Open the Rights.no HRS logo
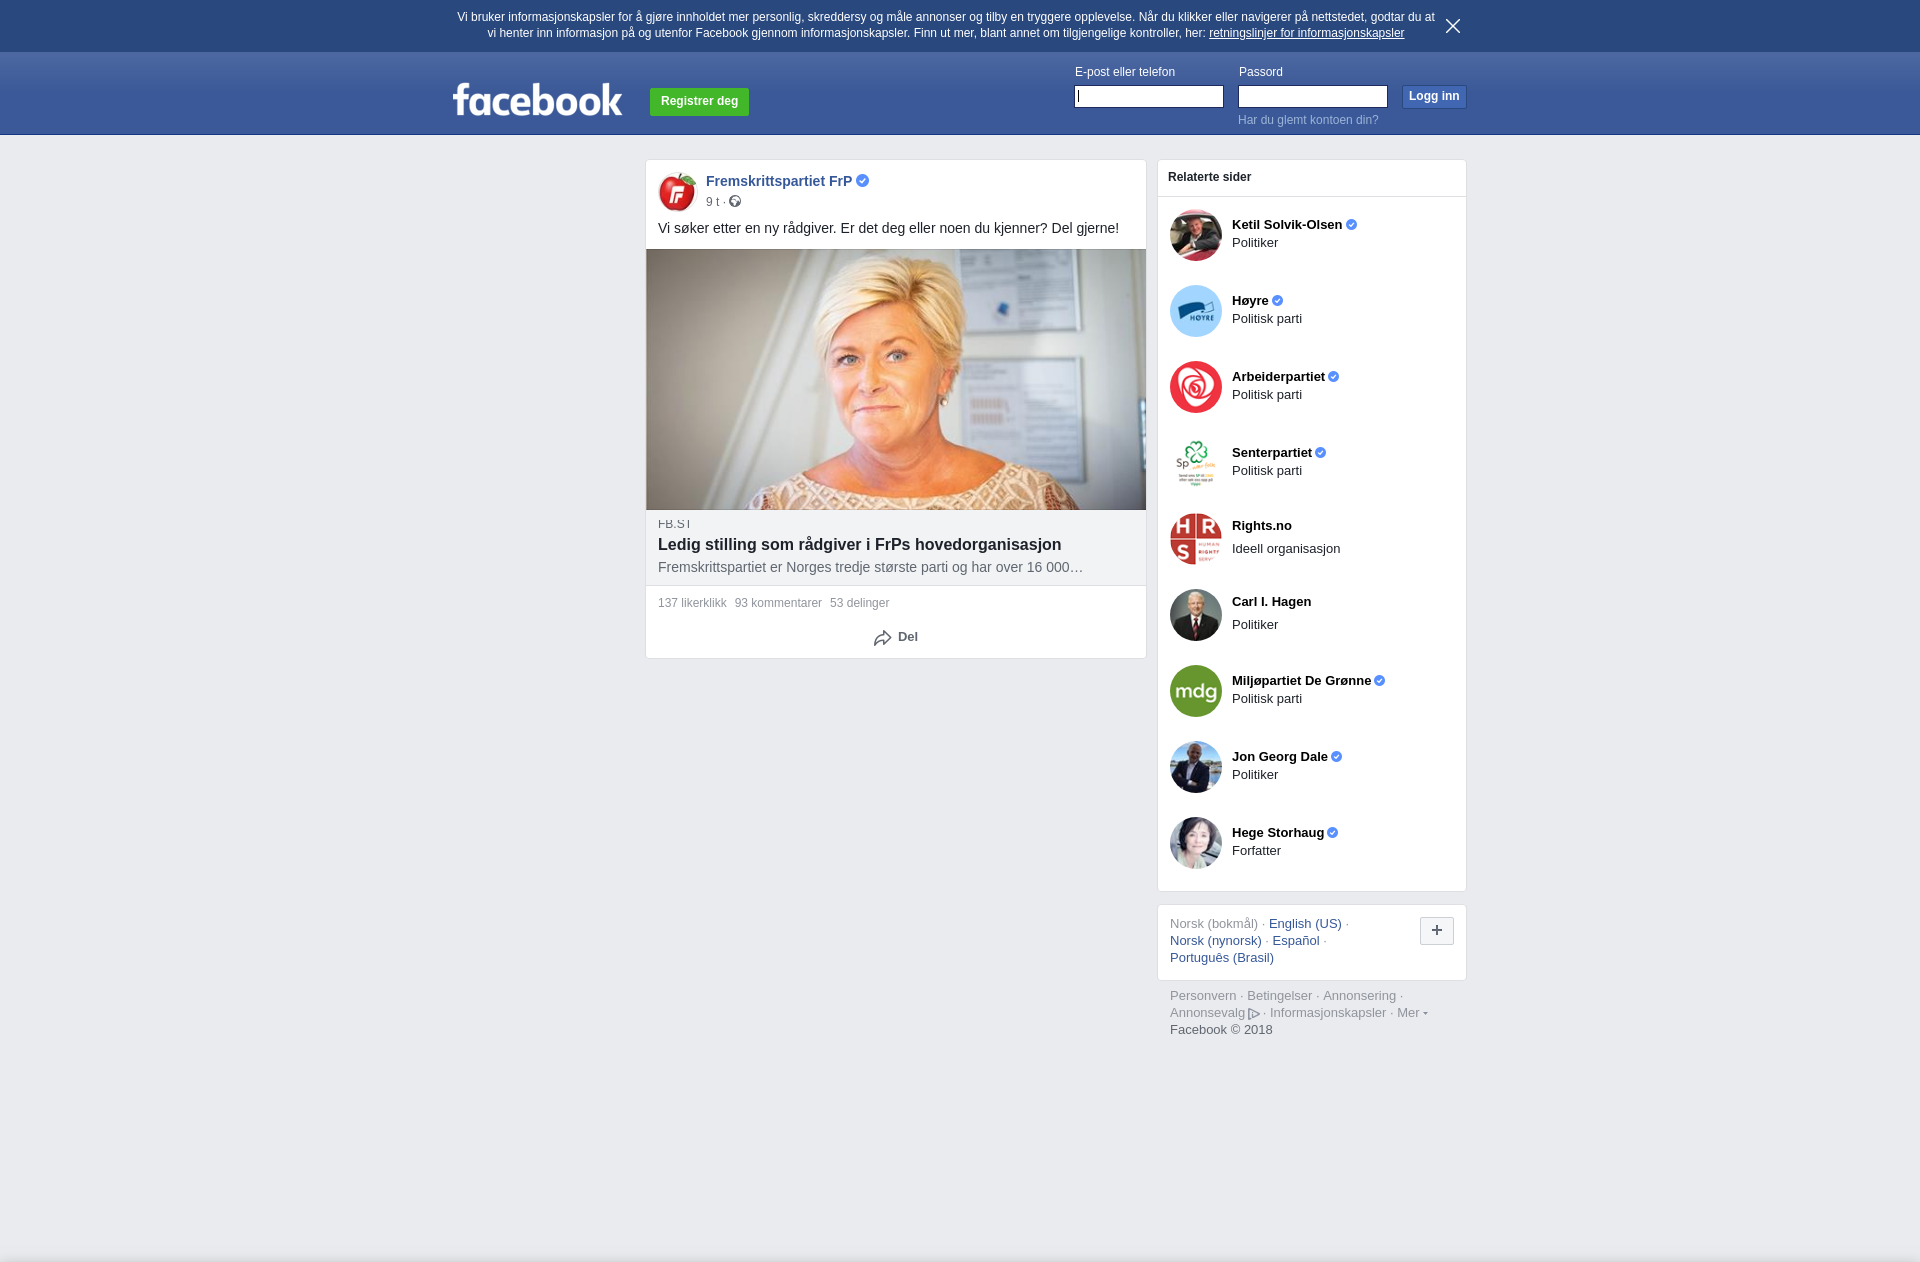 point(1196,539)
